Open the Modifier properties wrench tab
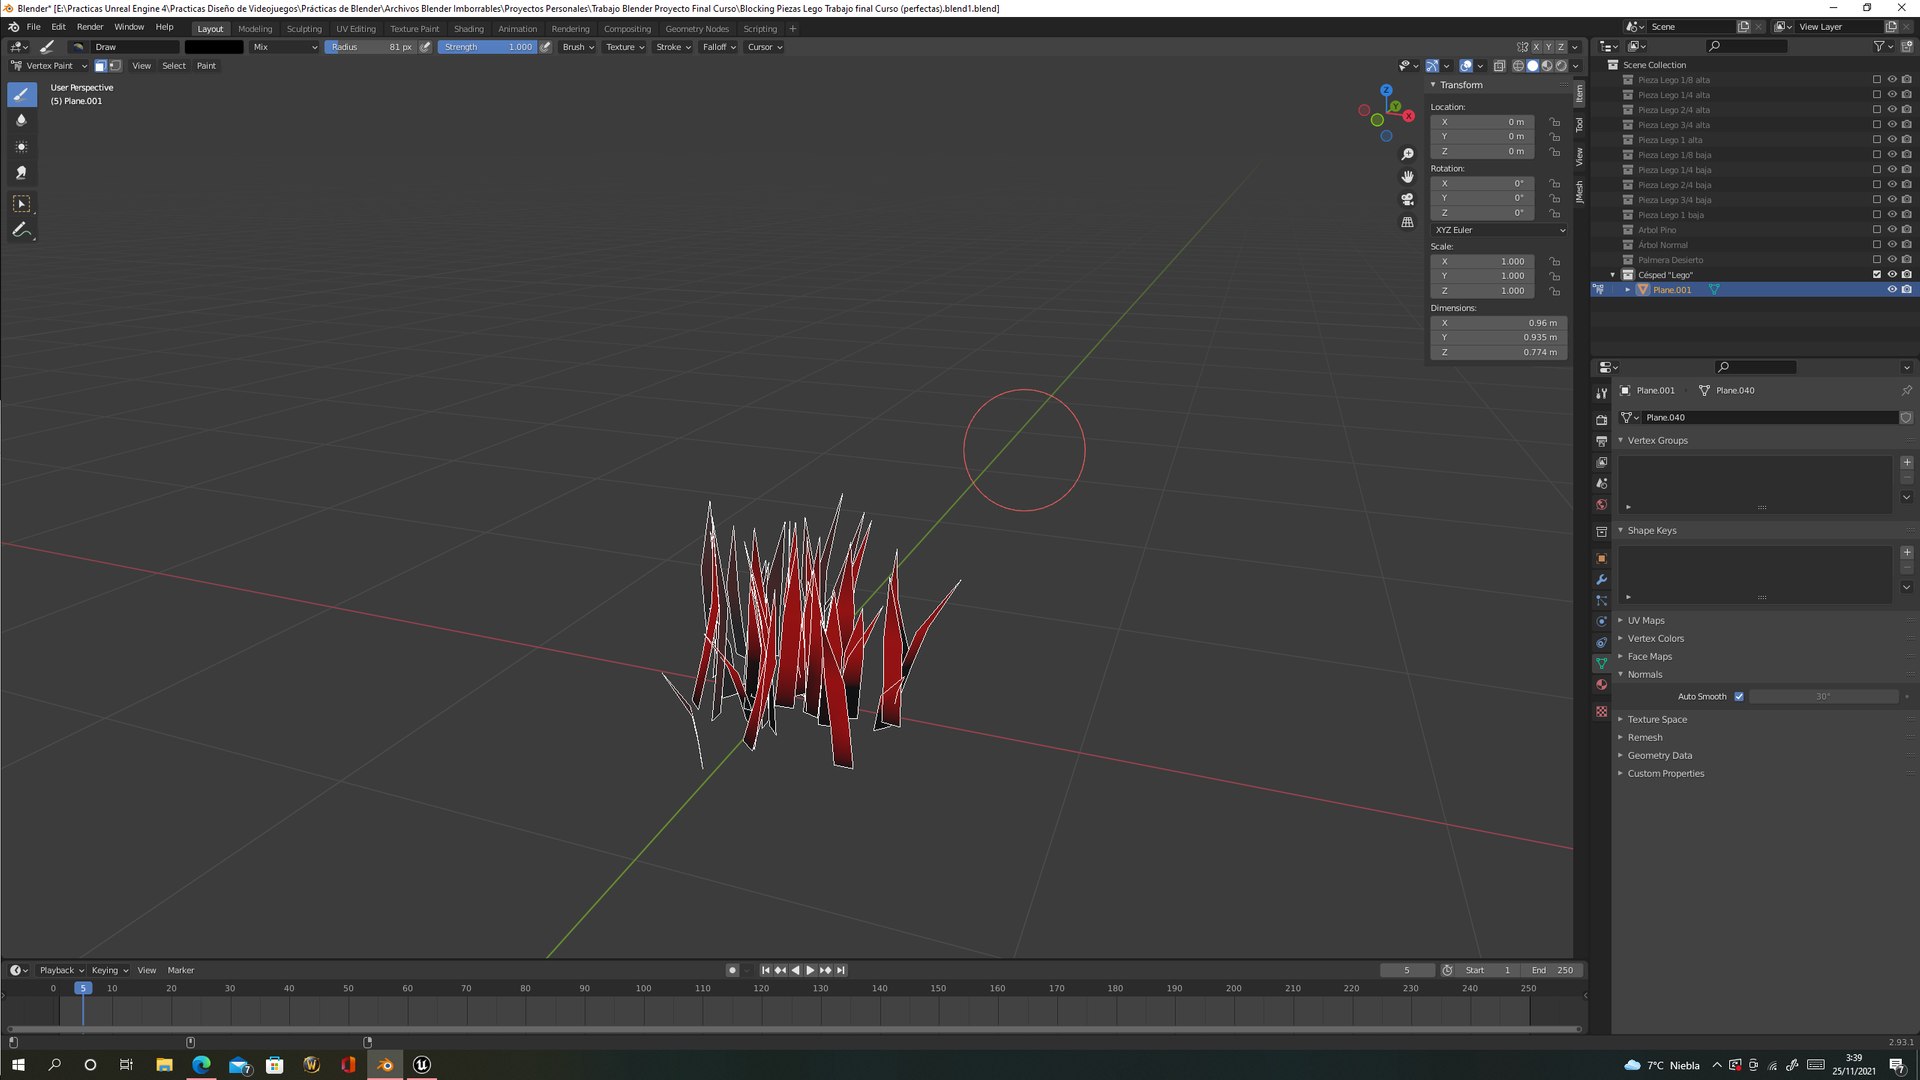 (x=1601, y=580)
